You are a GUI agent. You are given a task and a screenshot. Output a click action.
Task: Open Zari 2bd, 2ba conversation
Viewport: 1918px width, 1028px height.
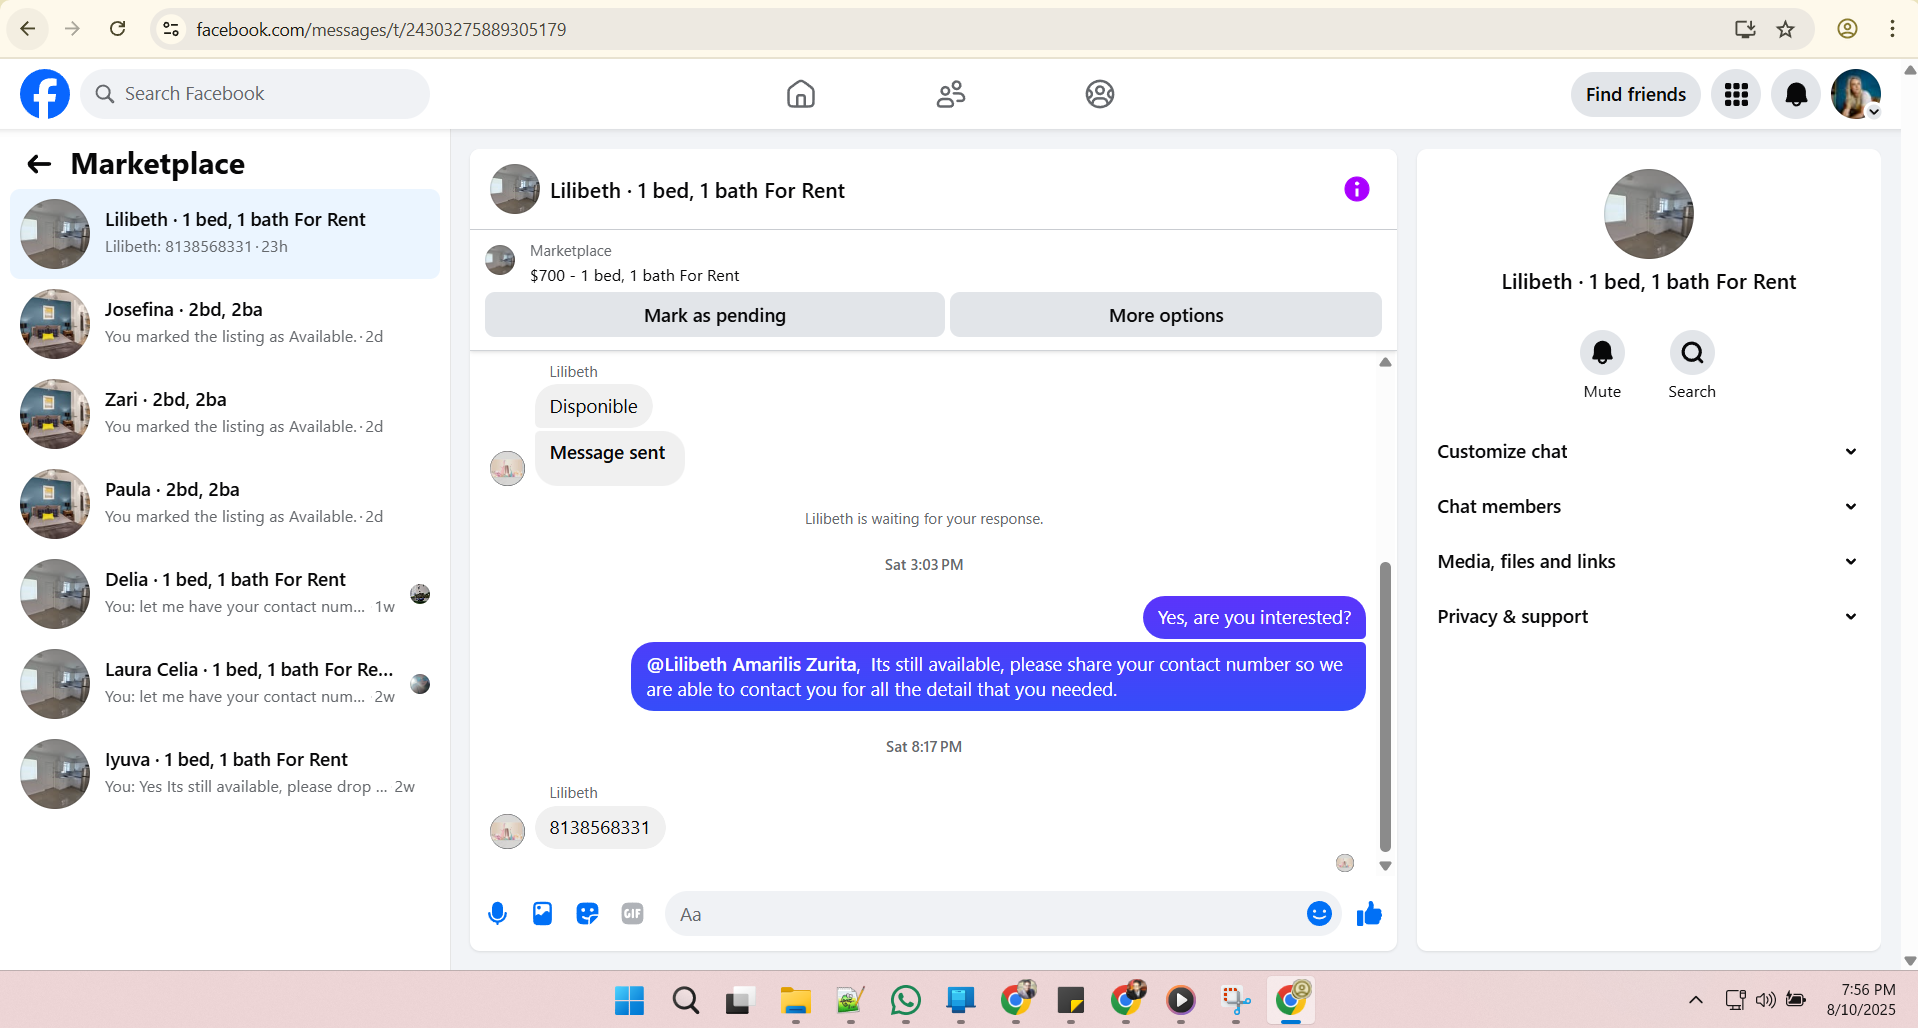[225, 414]
